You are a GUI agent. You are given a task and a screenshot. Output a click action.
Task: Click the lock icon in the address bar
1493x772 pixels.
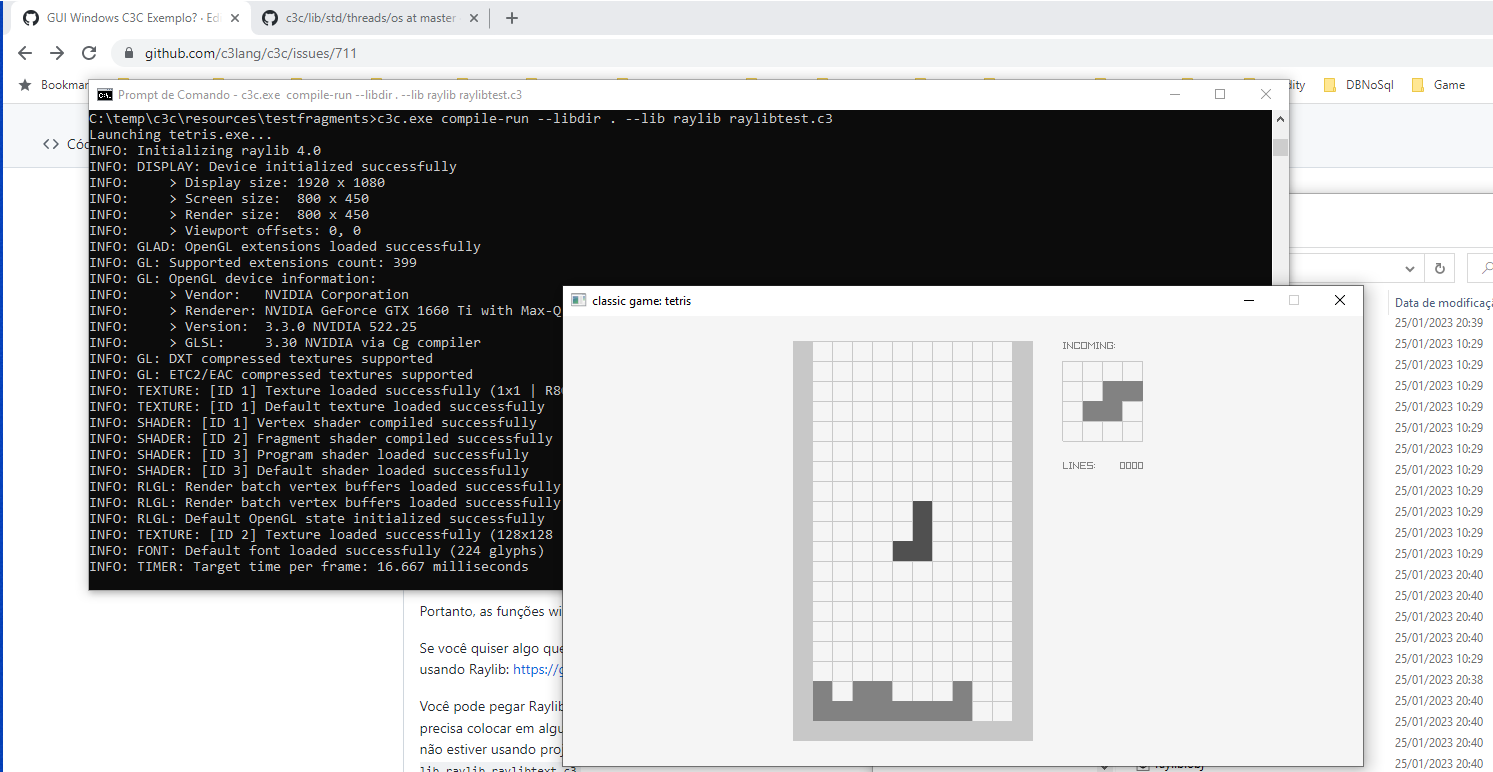(x=128, y=53)
